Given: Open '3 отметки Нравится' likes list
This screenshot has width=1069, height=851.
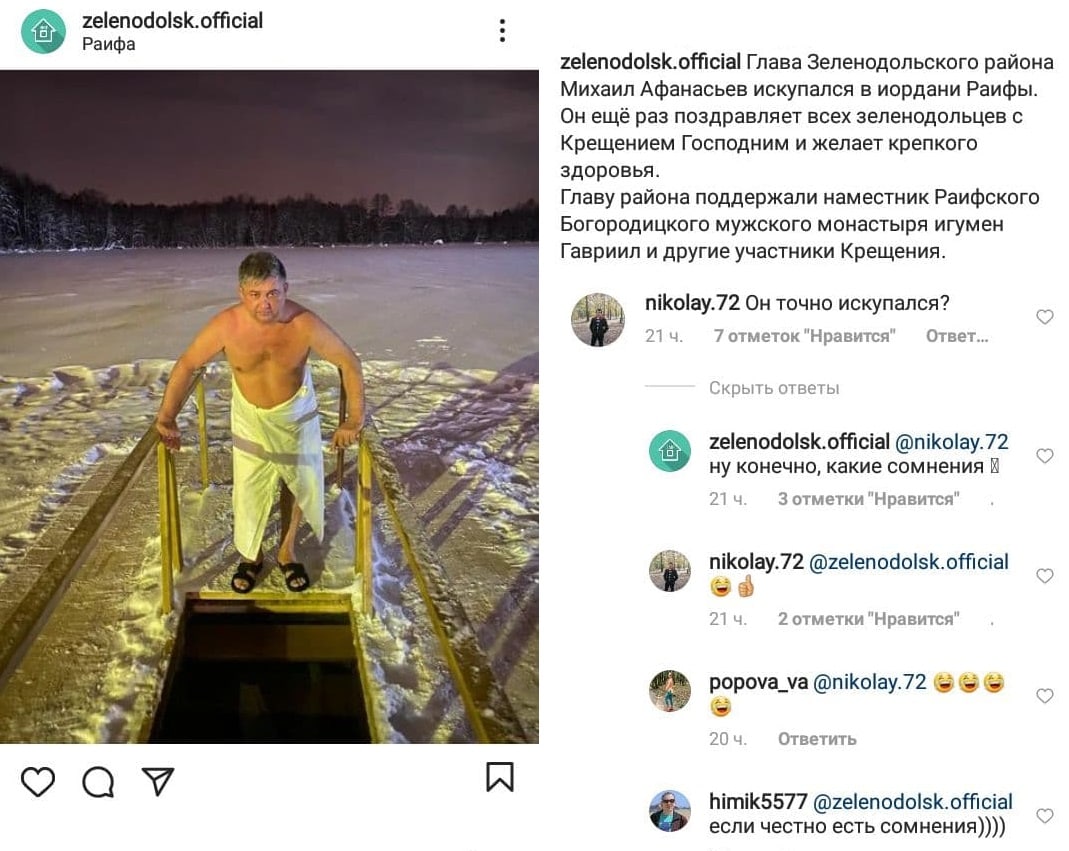Looking at the screenshot, I should pos(869,499).
